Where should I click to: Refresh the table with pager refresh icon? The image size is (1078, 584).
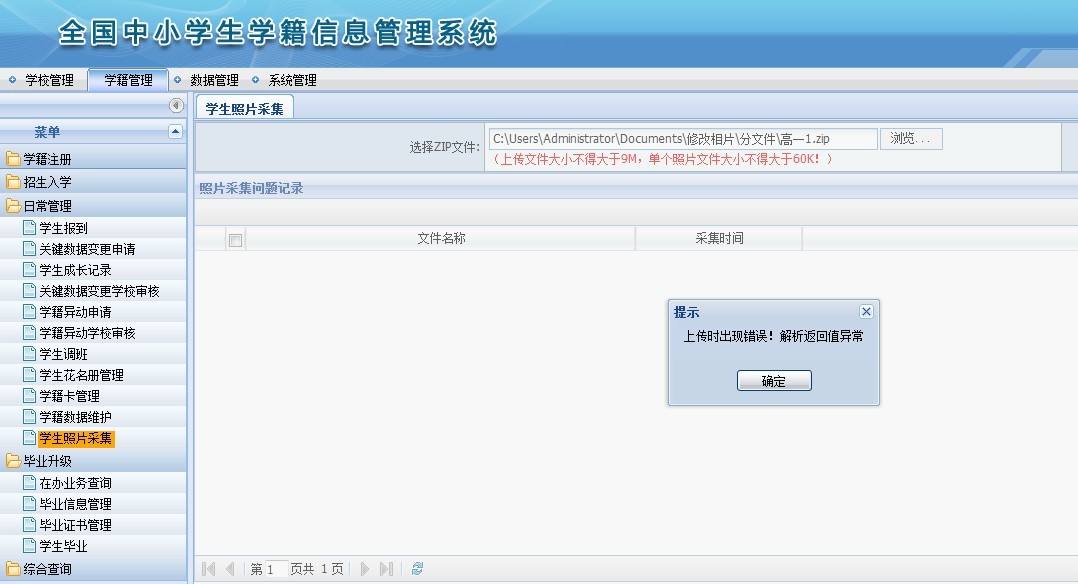pos(417,569)
